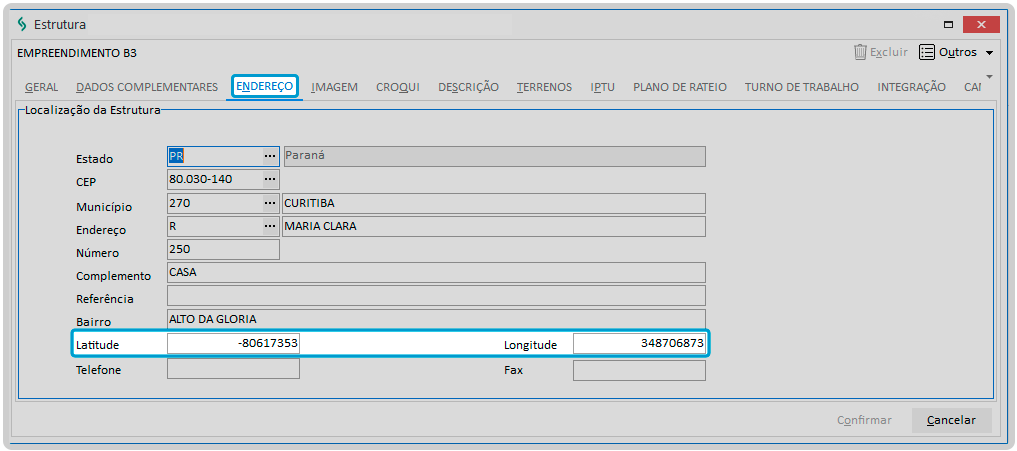
Task: Switch to the GERAL tab
Action: coord(42,87)
